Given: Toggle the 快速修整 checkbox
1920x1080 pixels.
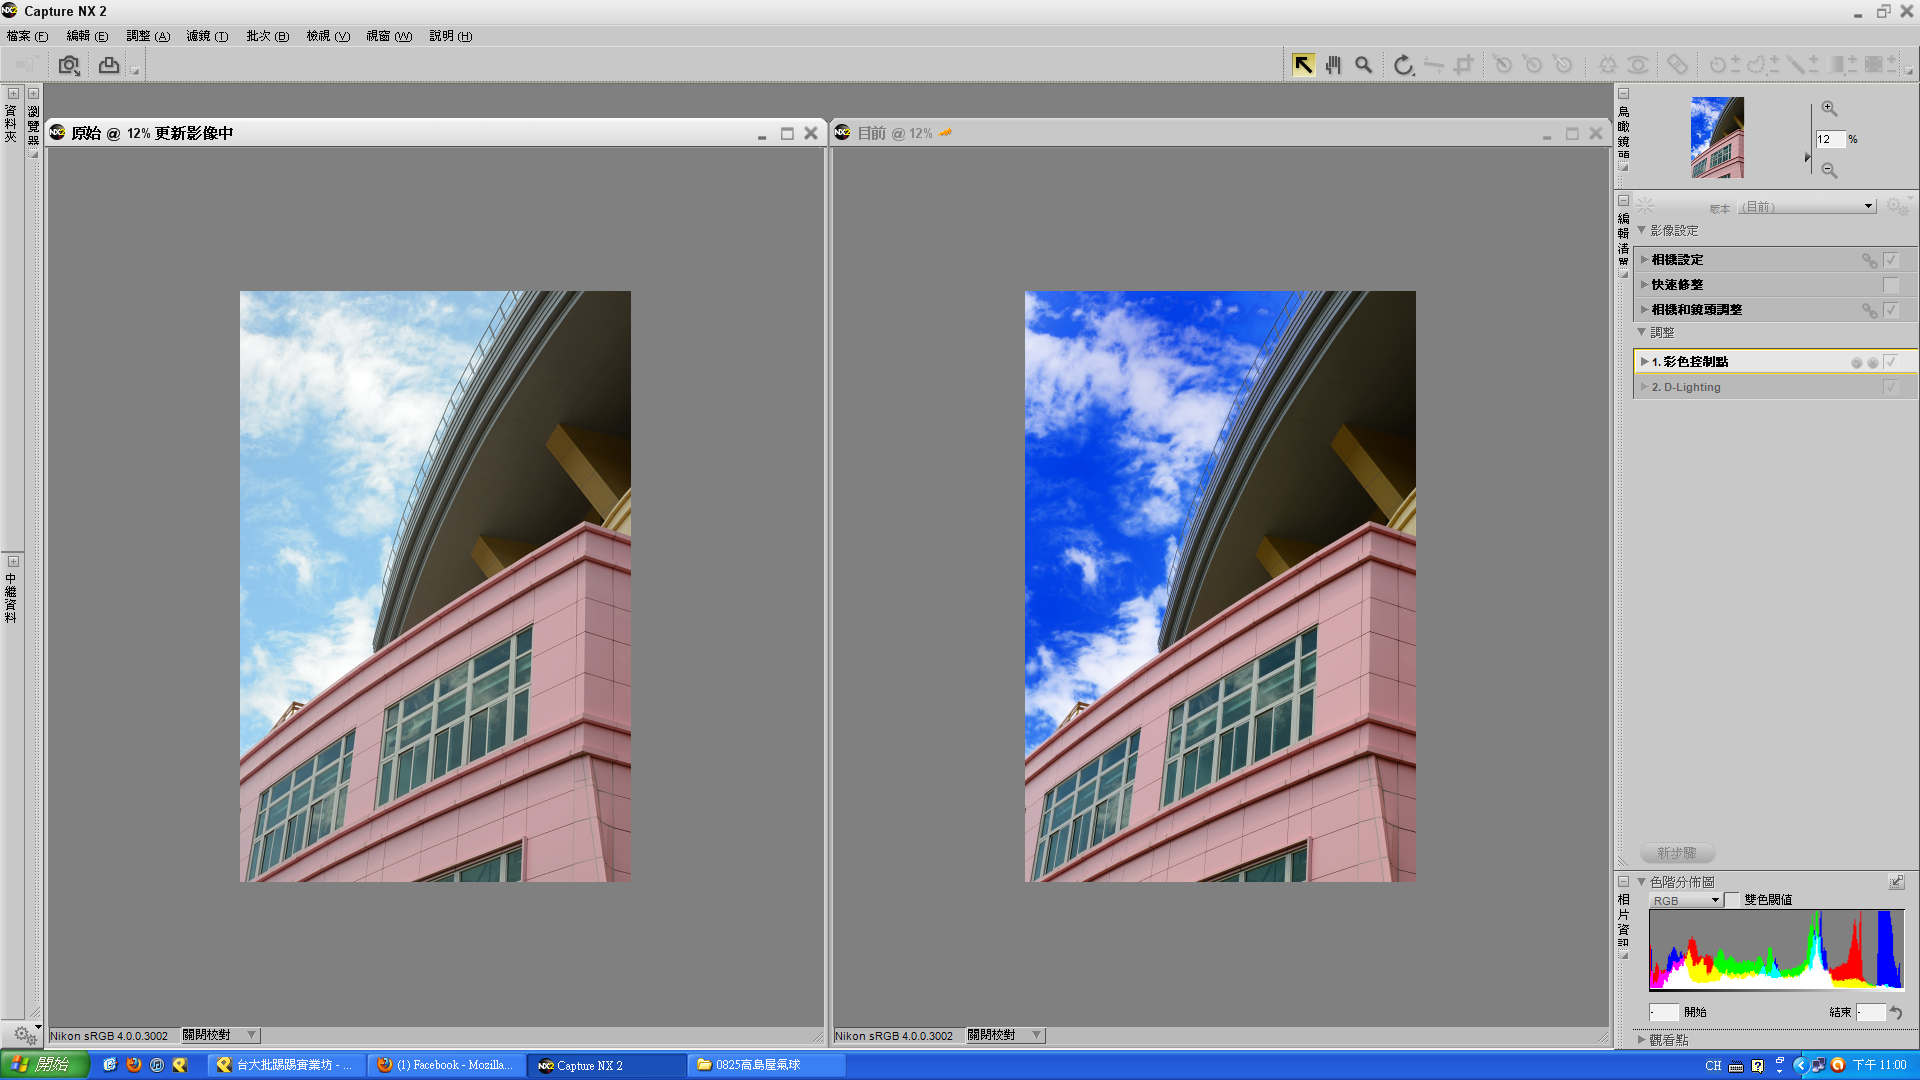Looking at the screenshot, I should [1890, 285].
